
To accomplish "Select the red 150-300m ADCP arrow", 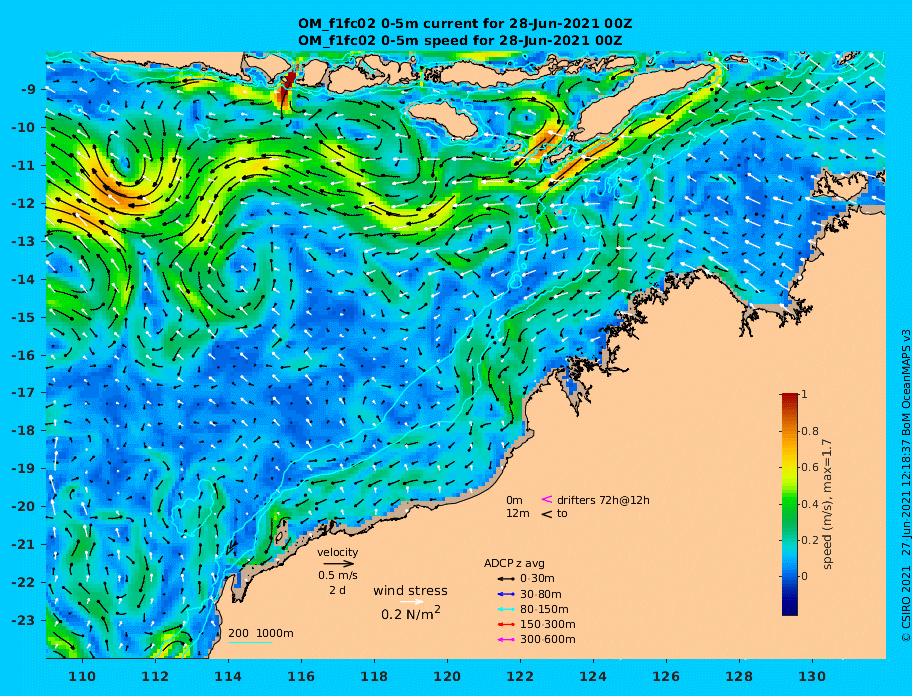I will (x=506, y=624).
